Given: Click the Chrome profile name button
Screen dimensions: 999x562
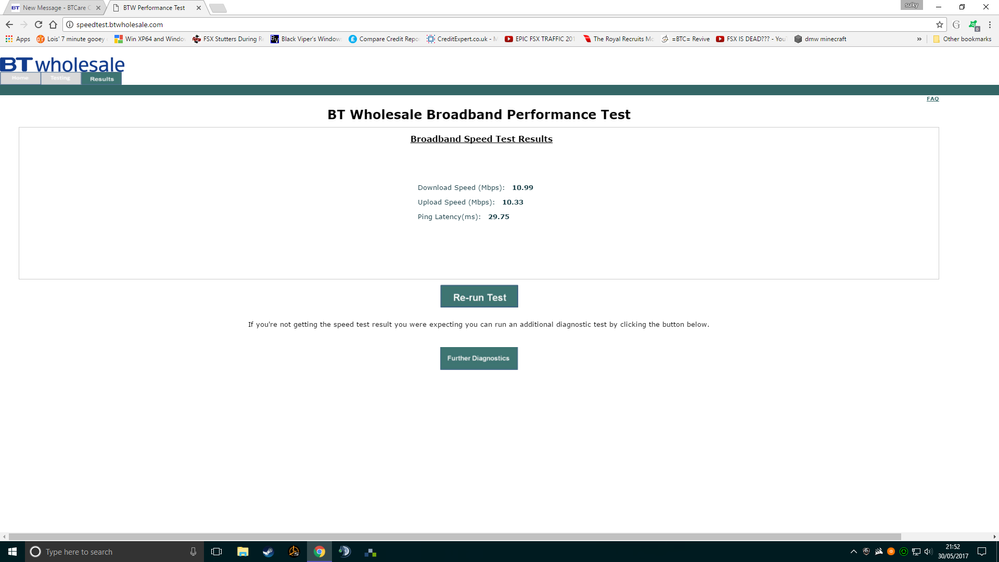Looking at the screenshot, I should pos(912,5).
